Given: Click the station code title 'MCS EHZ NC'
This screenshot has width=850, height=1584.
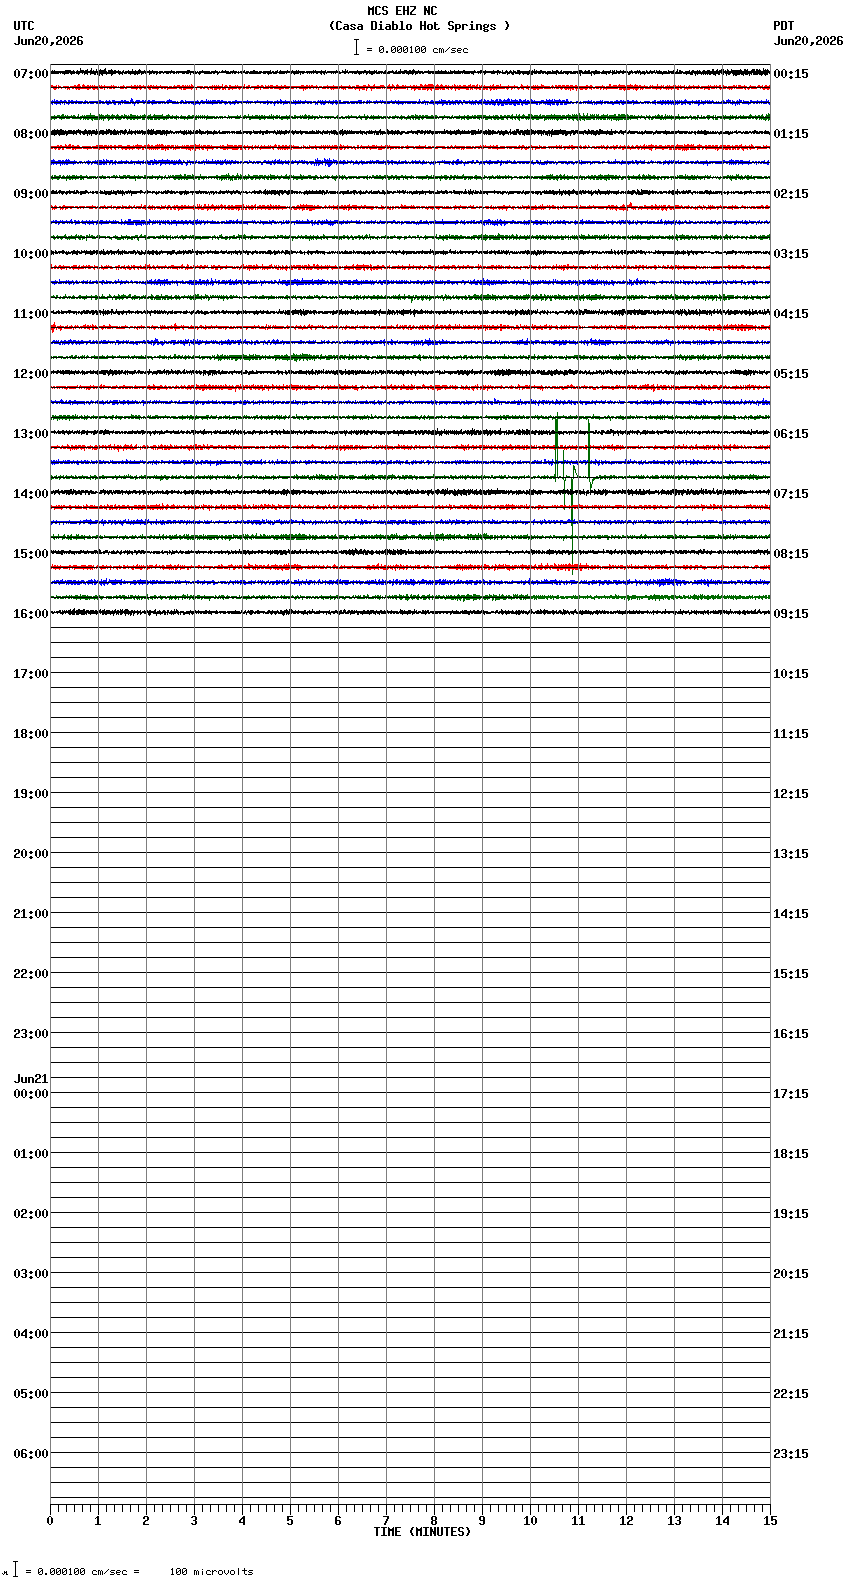Looking at the screenshot, I should (402, 11).
